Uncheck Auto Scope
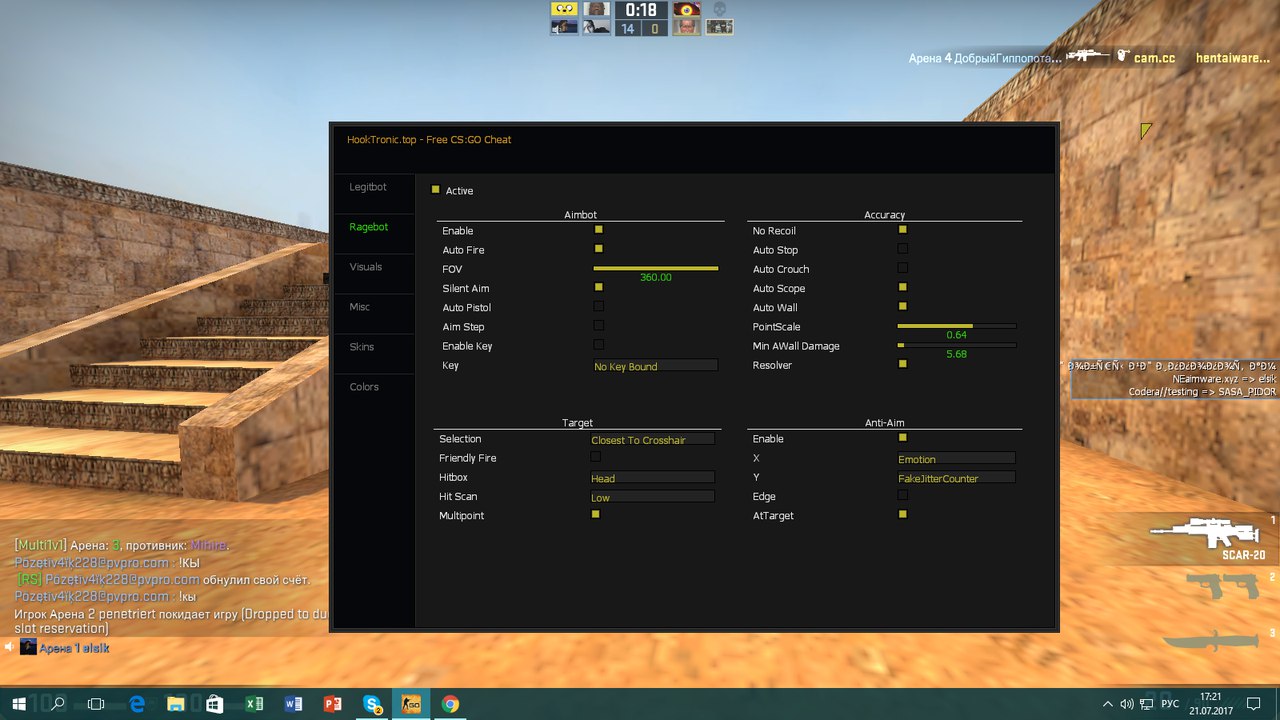This screenshot has width=1280, height=720. click(x=902, y=287)
